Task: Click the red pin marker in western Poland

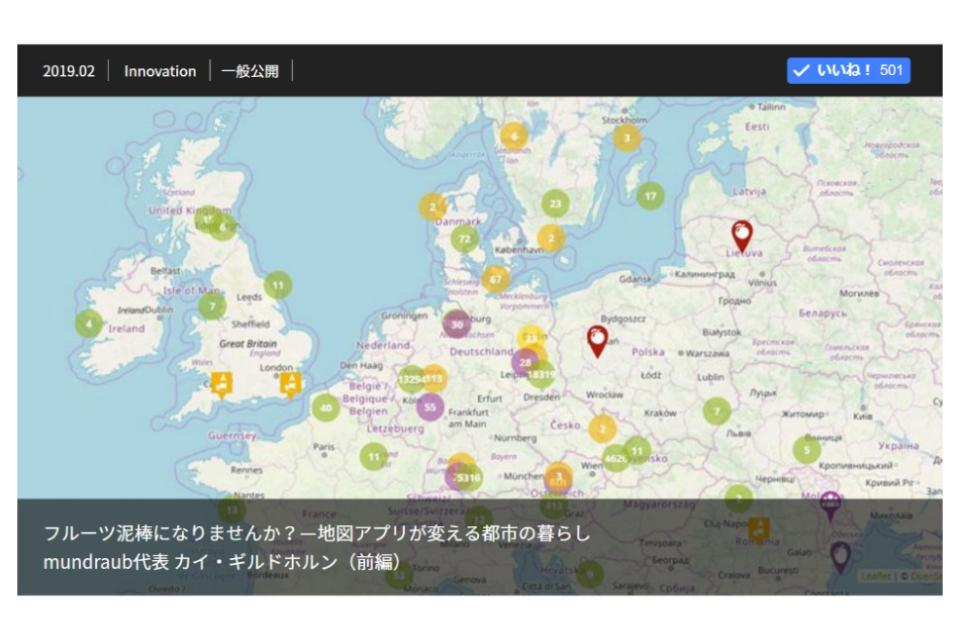Action: click(x=597, y=340)
